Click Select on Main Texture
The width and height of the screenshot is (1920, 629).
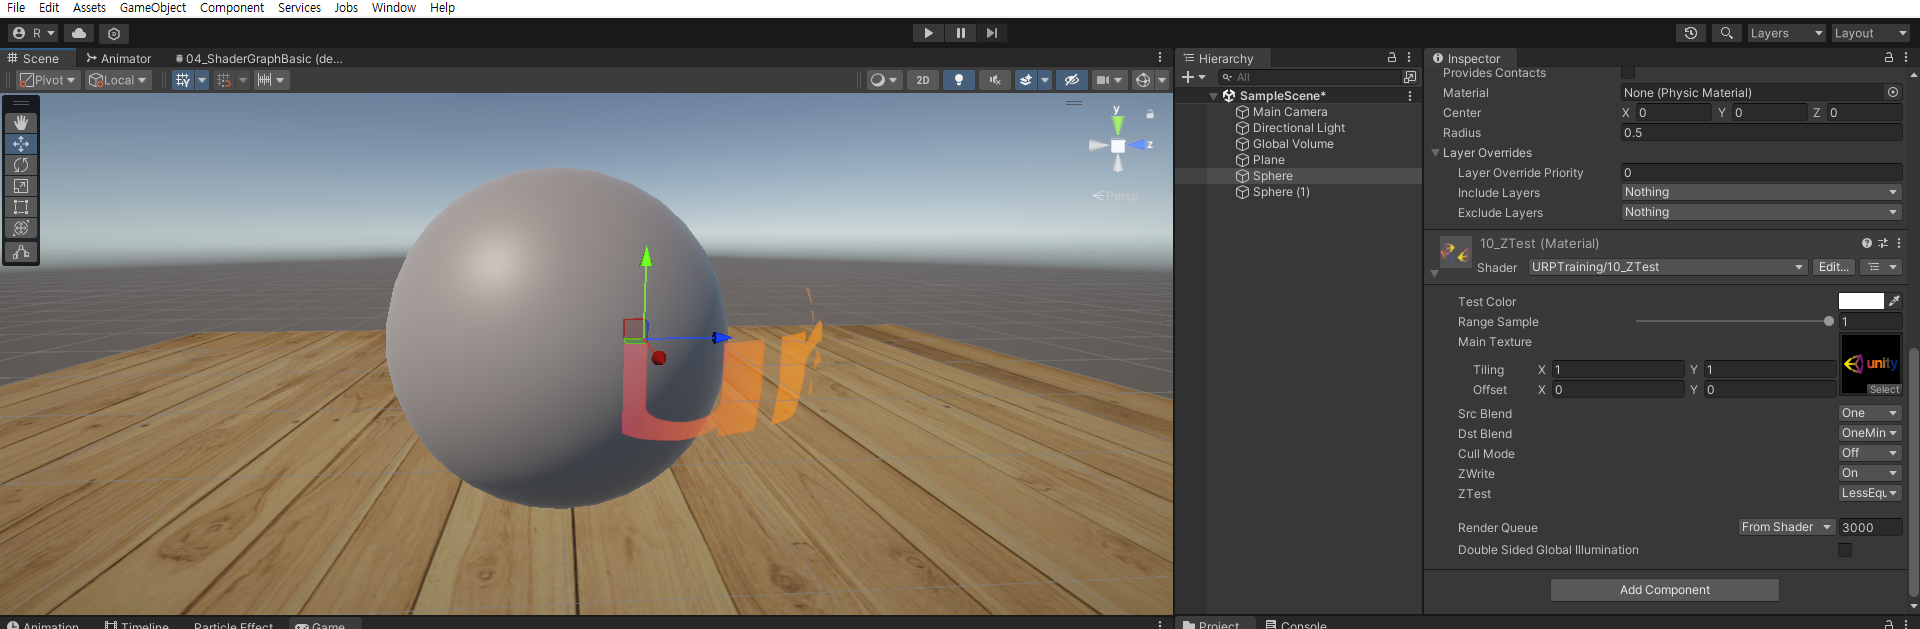point(1884,390)
